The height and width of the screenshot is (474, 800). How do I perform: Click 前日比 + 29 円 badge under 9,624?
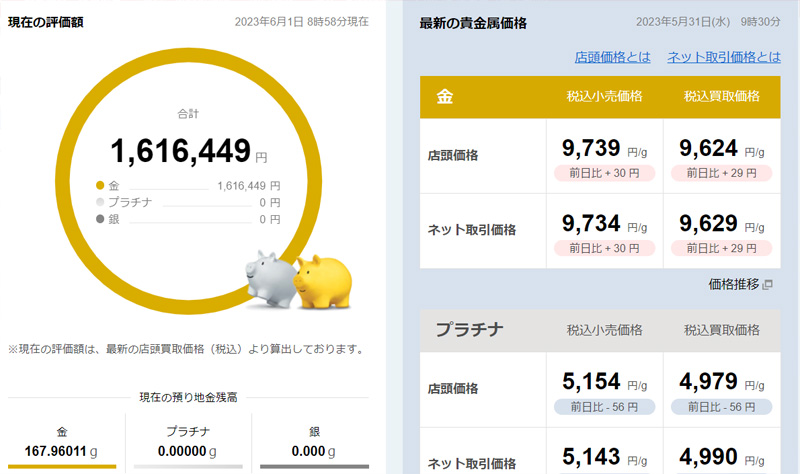pos(721,173)
